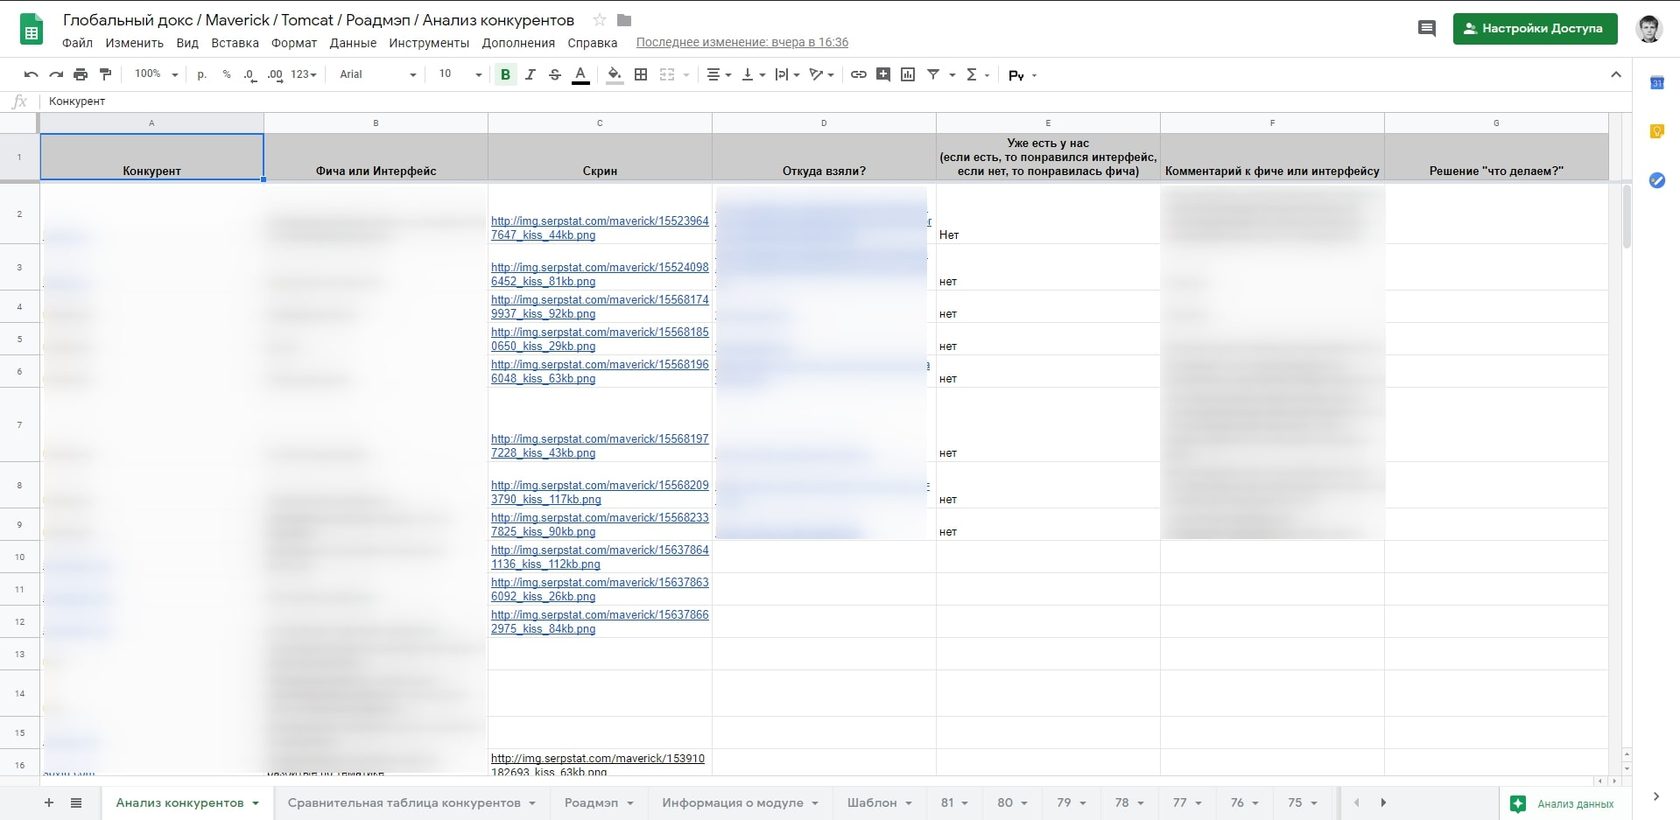This screenshot has width=1680, height=820.
Task: Click the print icon in toolbar
Action: point(81,74)
